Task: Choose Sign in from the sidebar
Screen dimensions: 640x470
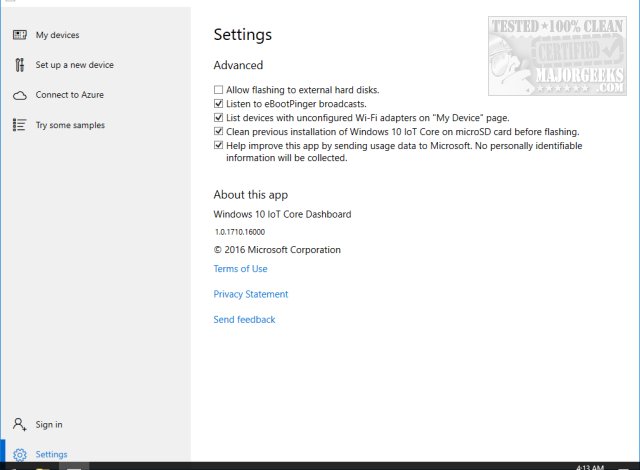Action: [49, 425]
